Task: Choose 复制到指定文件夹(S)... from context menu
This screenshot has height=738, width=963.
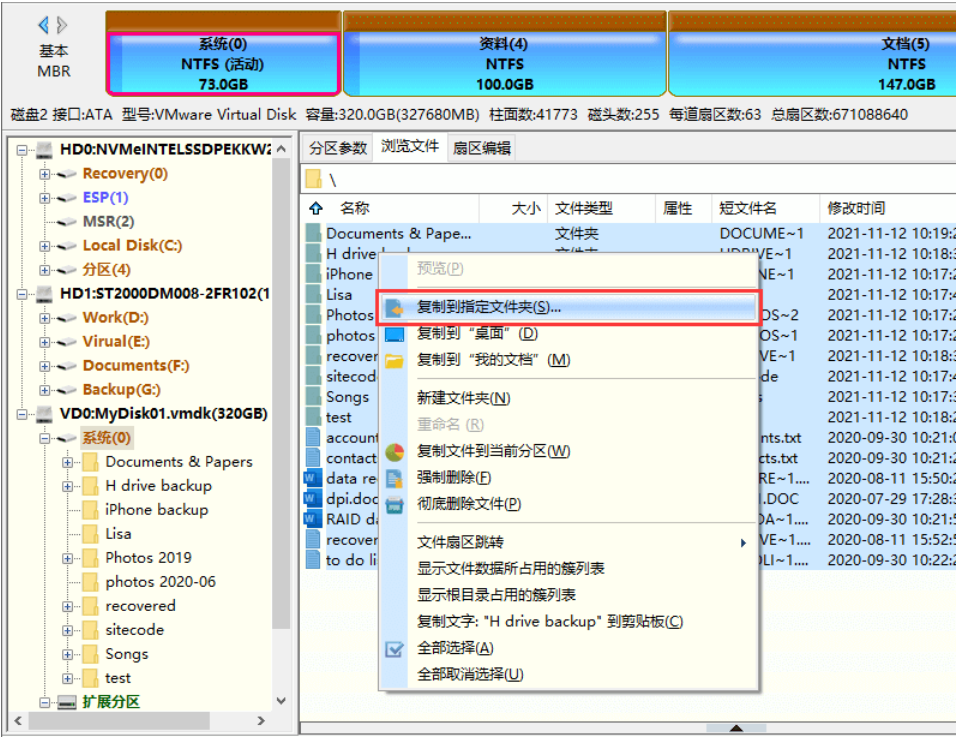Action: (567, 308)
